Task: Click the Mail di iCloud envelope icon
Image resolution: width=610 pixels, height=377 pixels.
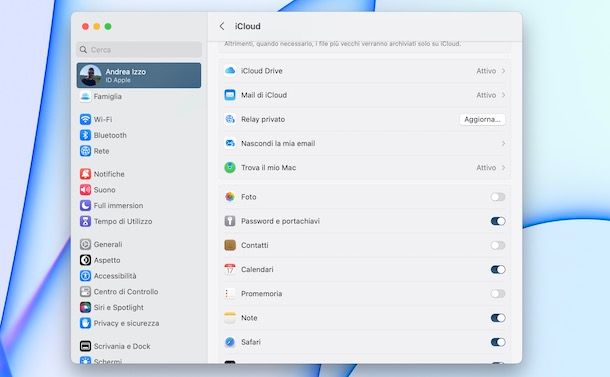Action: tap(230, 95)
